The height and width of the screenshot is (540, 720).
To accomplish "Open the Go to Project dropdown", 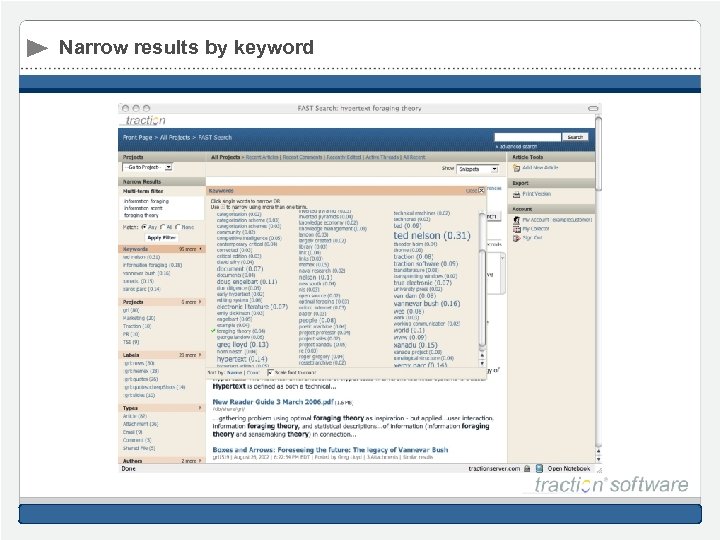I will coord(147,168).
